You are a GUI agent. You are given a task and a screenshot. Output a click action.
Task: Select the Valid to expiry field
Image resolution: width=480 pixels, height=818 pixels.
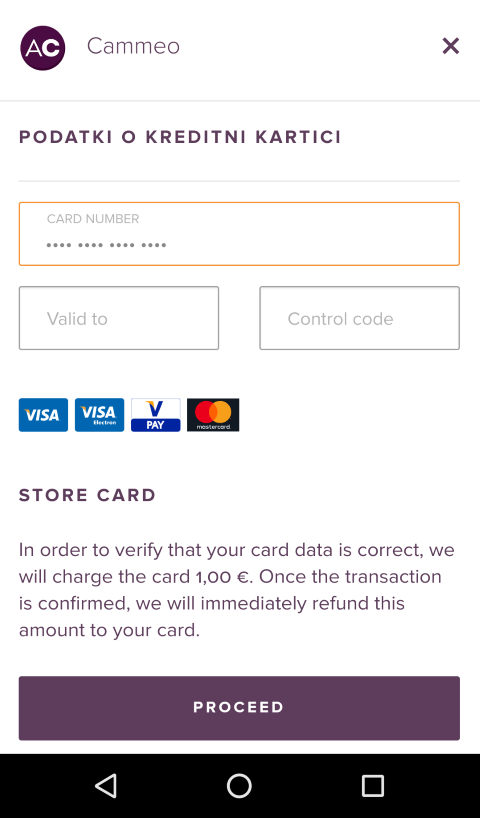(119, 318)
